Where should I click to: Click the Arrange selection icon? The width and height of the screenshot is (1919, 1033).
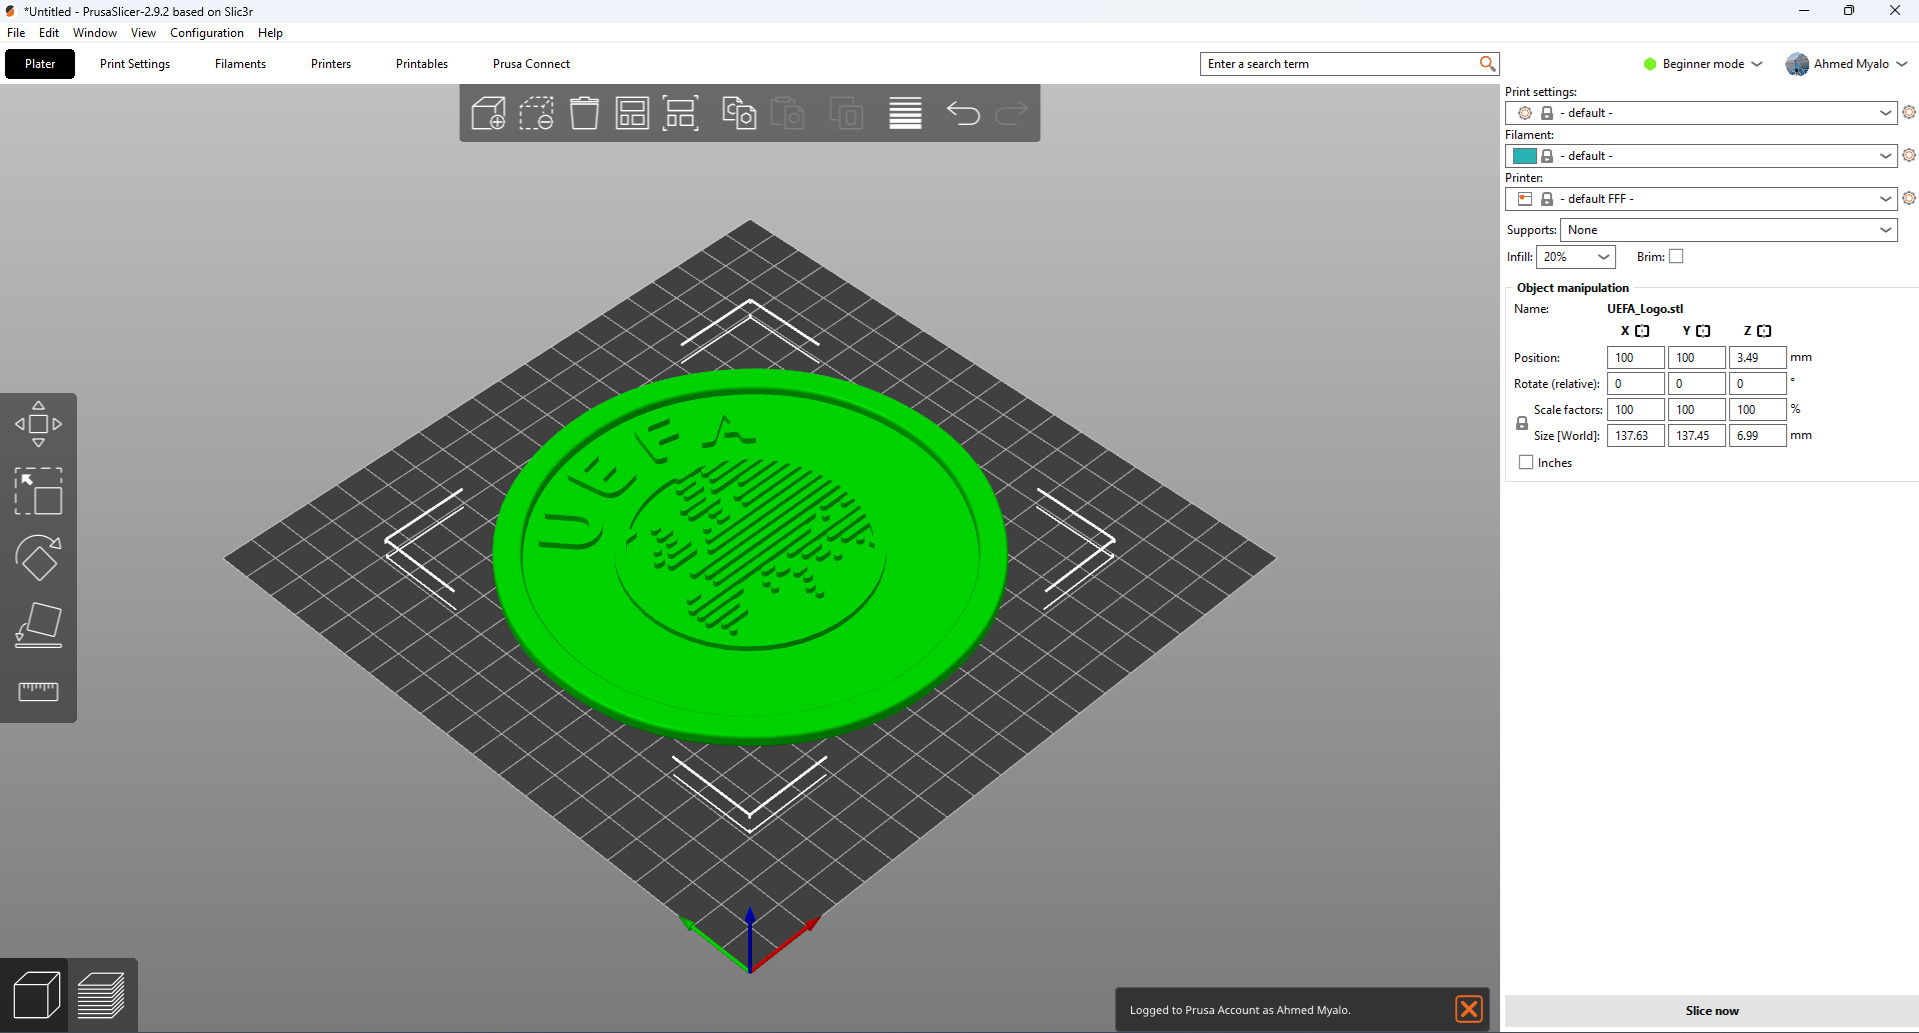click(x=681, y=113)
